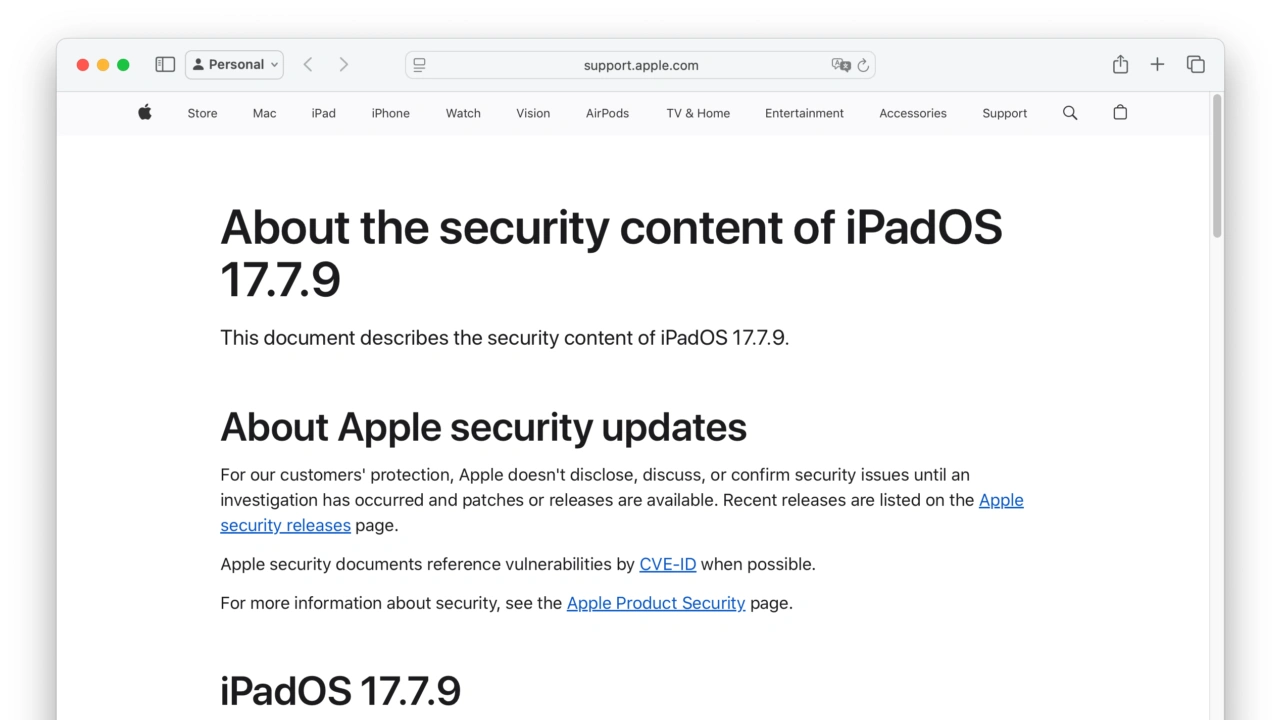
Task: Open the iPhone menu item
Action: [390, 113]
